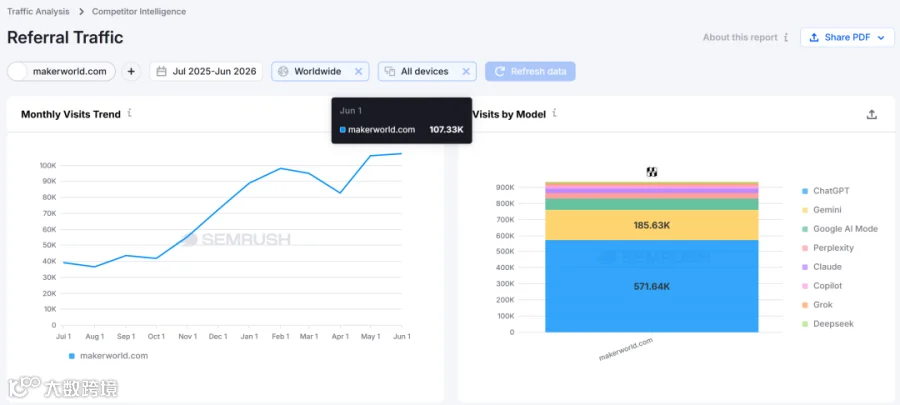The height and width of the screenshot is (405, 900).
Task: Click the makerworld.com label under the bar chart
Action: tap(626, 349)
